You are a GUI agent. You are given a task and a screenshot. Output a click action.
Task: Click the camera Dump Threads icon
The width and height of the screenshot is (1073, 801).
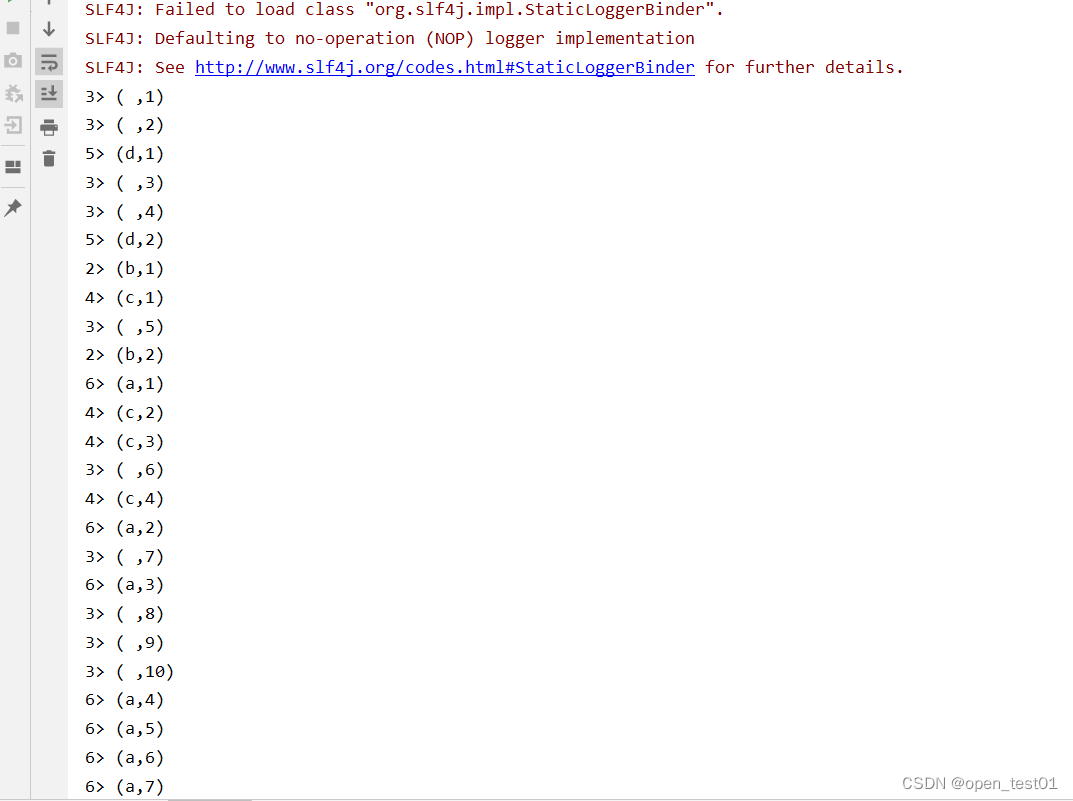click(x=13, y=60)
